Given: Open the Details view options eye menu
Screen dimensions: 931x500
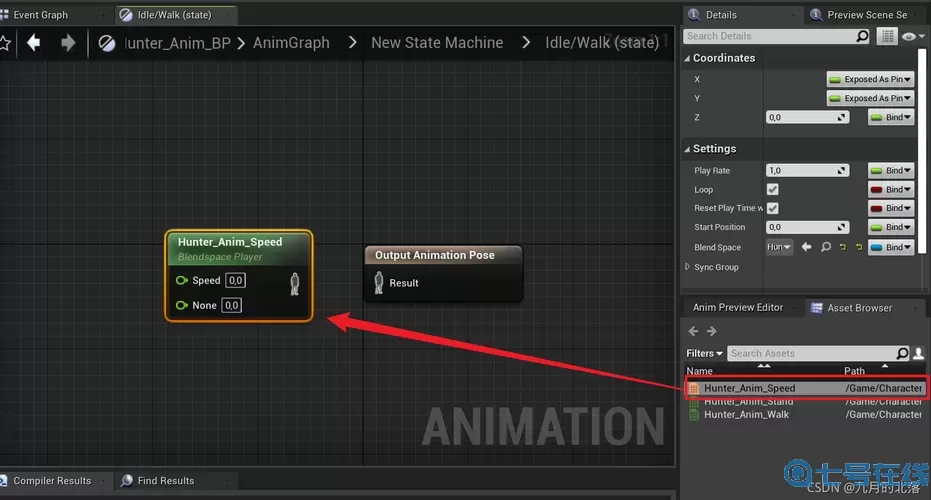Looking at the screenshot, I should (913, 36).
